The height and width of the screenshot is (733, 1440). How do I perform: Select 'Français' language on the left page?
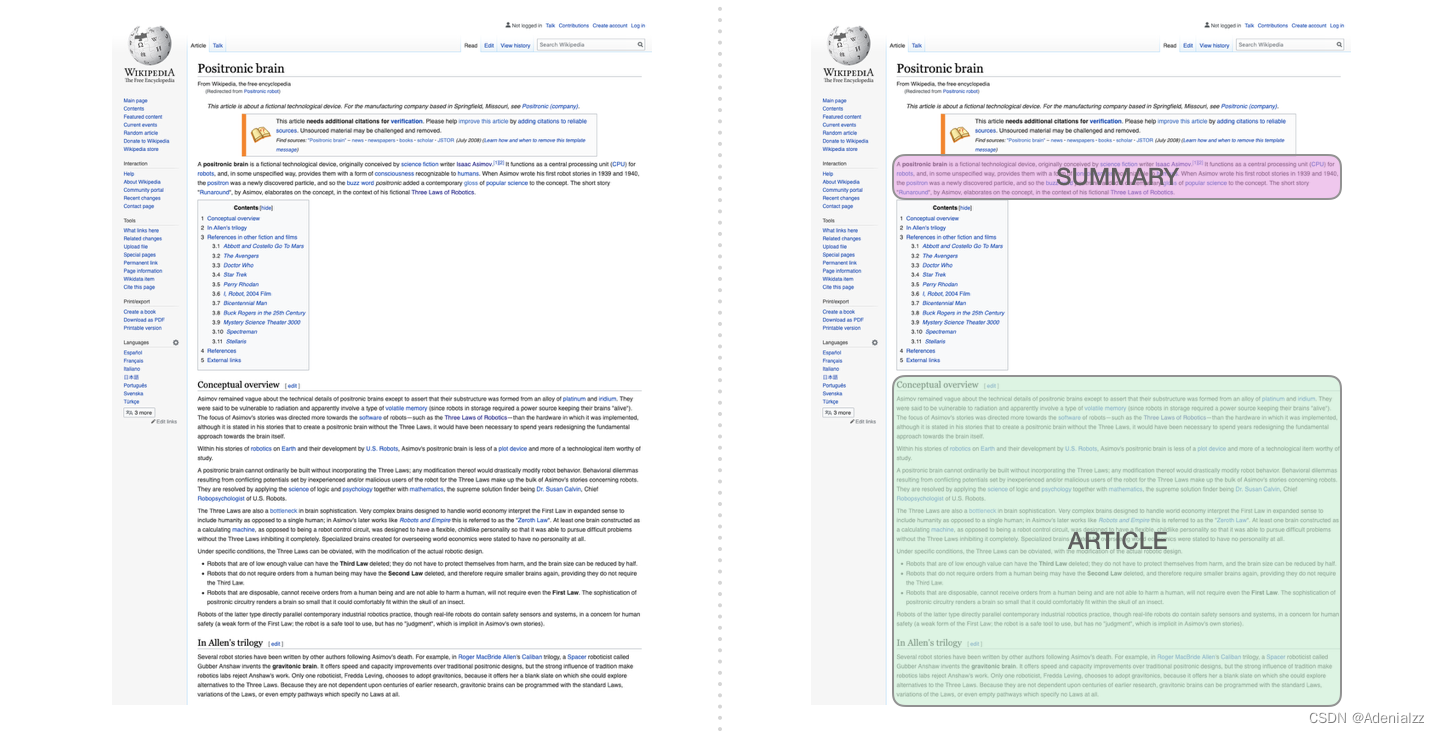point(133,361)
